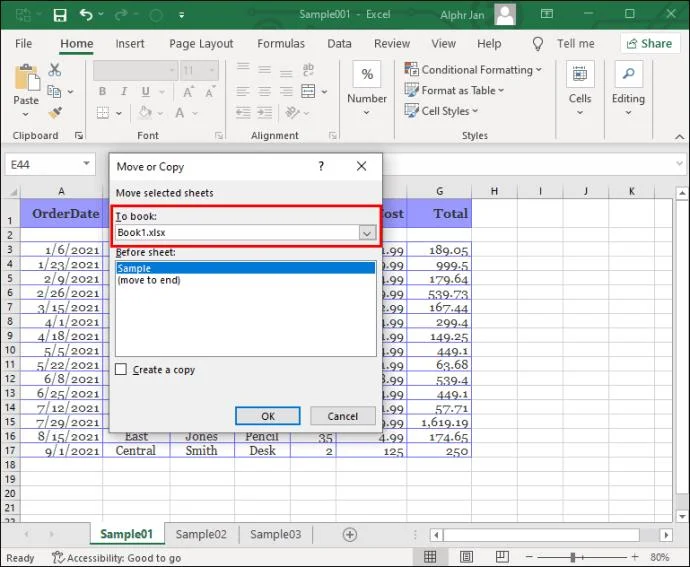Click the Ribbon Display Options icon

pos(547,14)
